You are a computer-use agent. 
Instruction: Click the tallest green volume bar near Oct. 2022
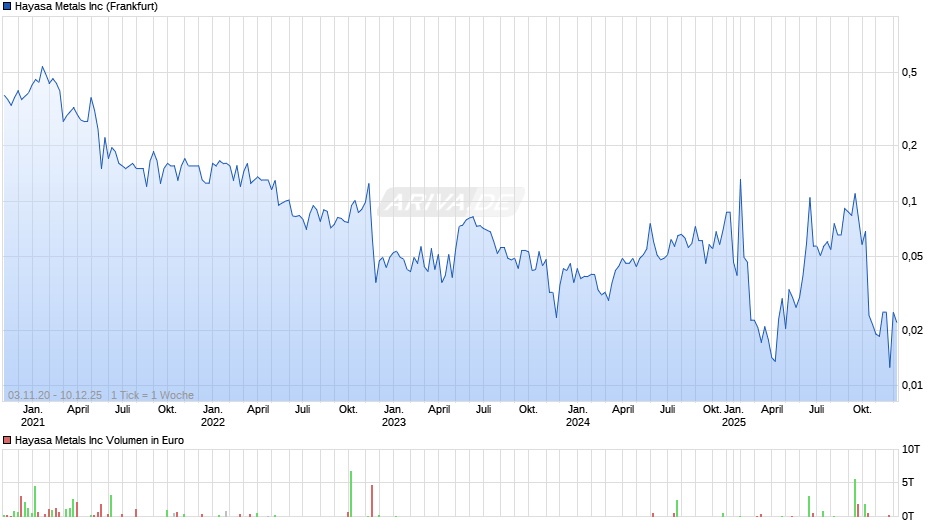tap(351, 494)
